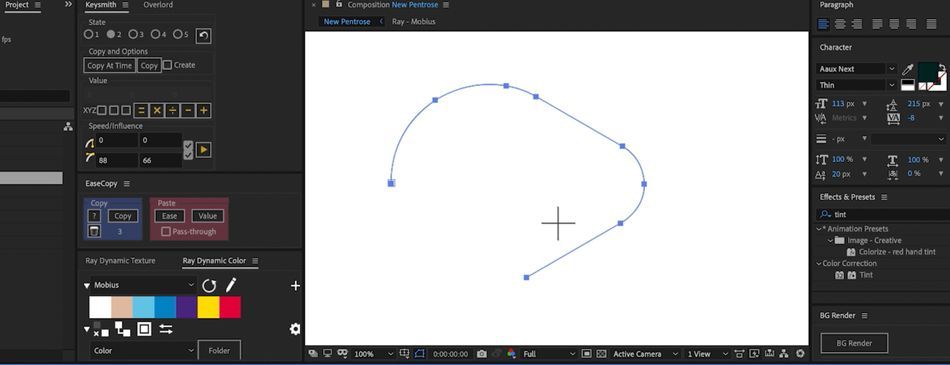Click the EaseCopy help question mark button

(x=94, y=216)
